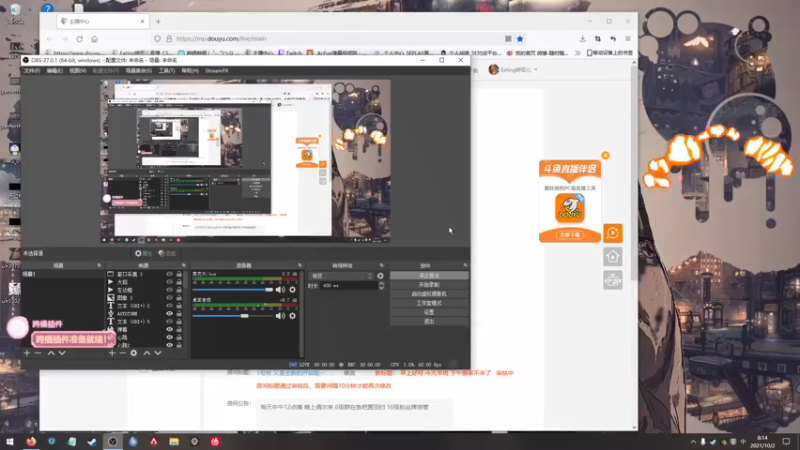The height and width of the screenshot is (450, 800).
Task: Click first mixer channel volume slider handle
Action: [269, 290]
